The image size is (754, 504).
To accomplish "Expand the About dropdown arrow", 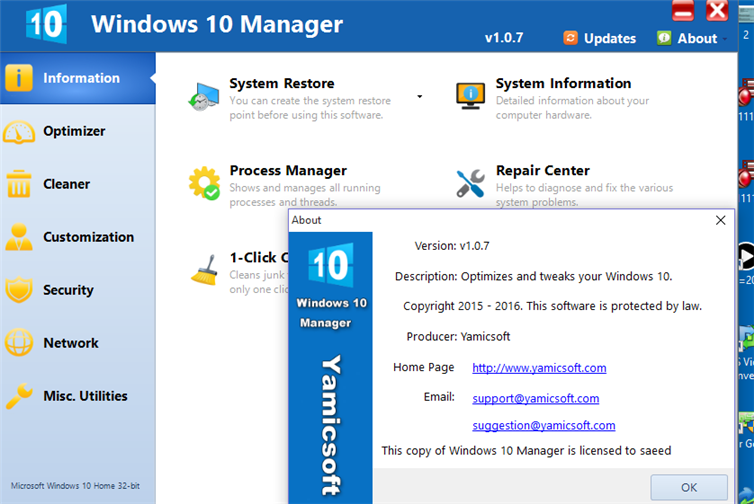I will (x=726, y=39).
